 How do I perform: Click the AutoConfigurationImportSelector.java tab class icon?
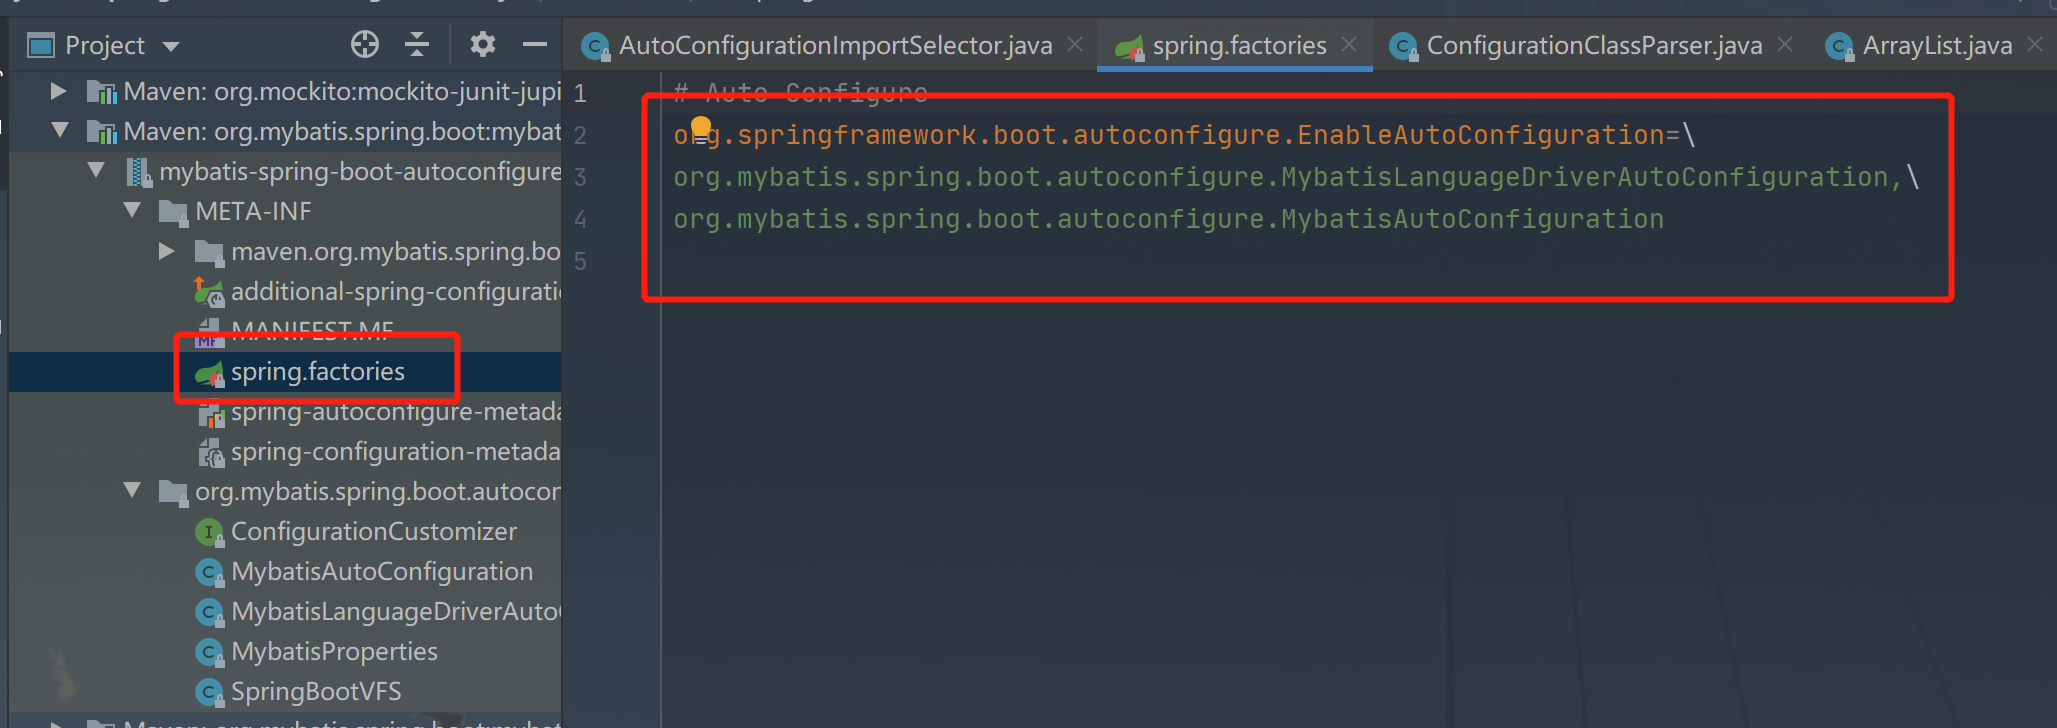point(596,46)
